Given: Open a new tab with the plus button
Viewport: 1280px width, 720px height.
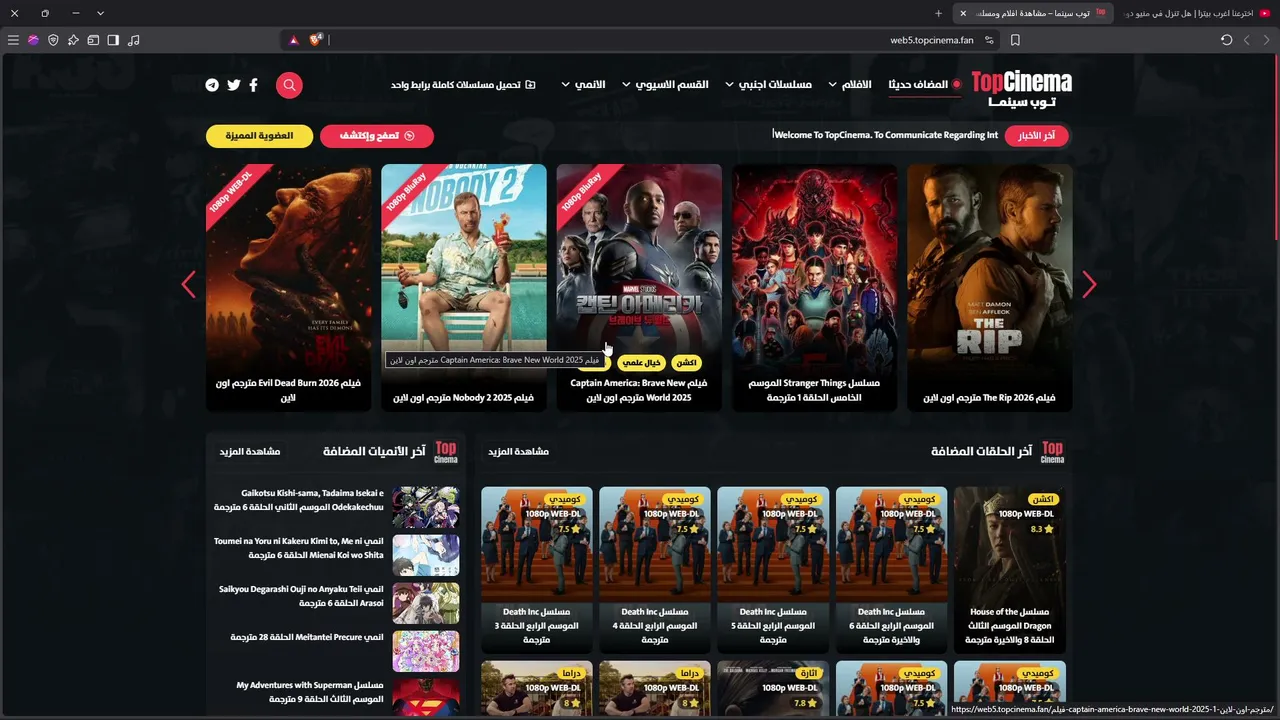Looking at the screenshot, I should [x=938, y=13].
